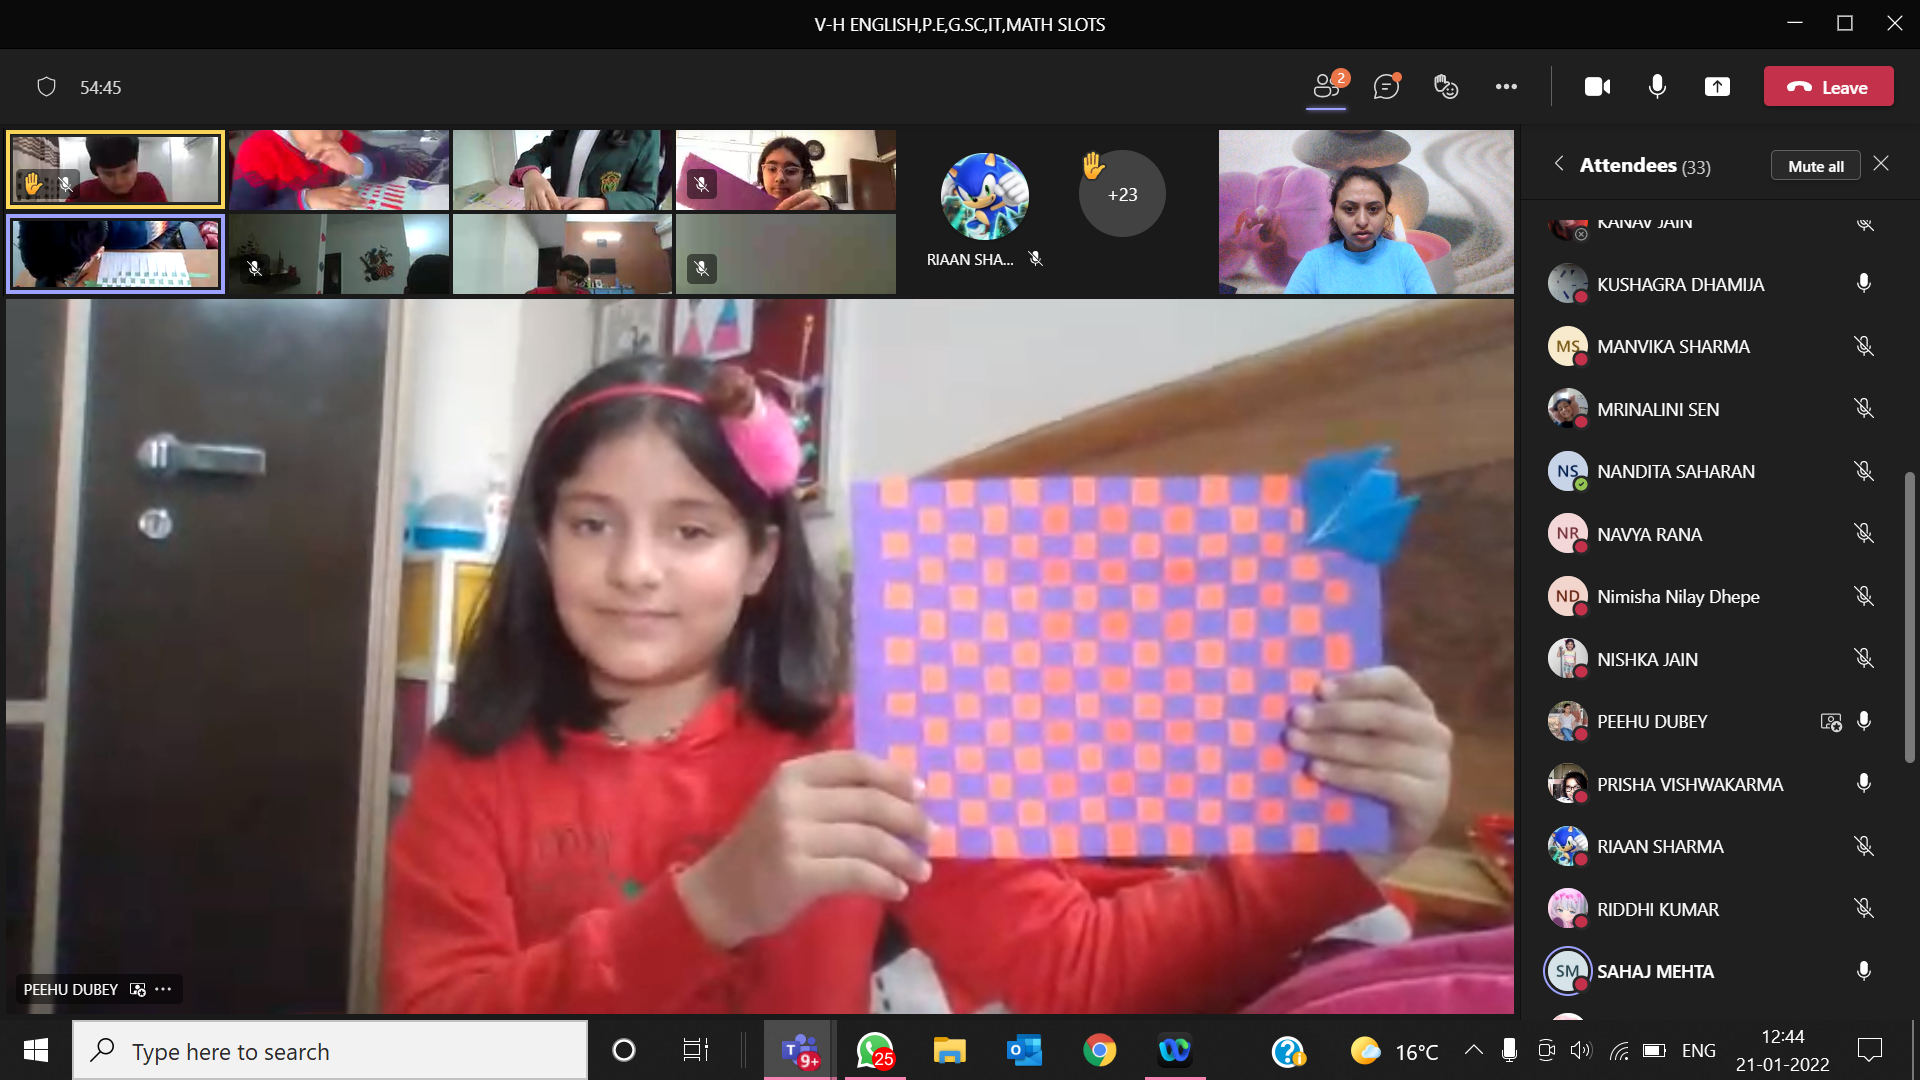Open clock and date 12:44

pyautogui.click(x=1782, y=1050)
